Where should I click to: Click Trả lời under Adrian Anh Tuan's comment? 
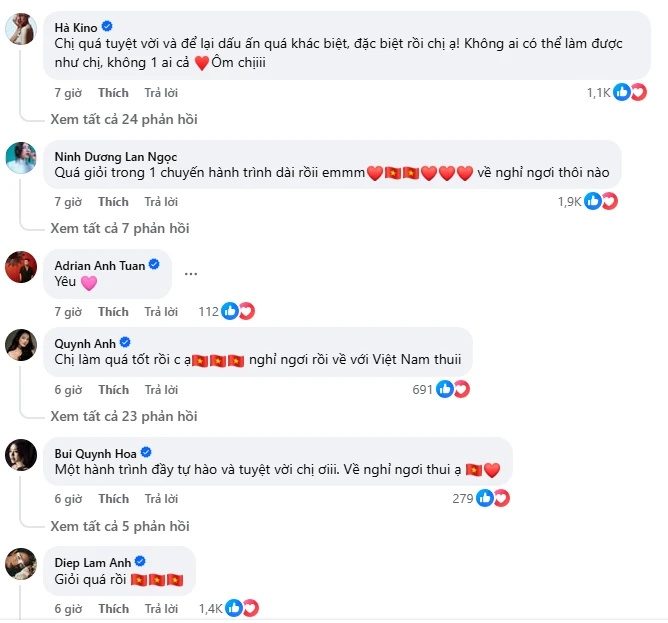pos(160,311)
